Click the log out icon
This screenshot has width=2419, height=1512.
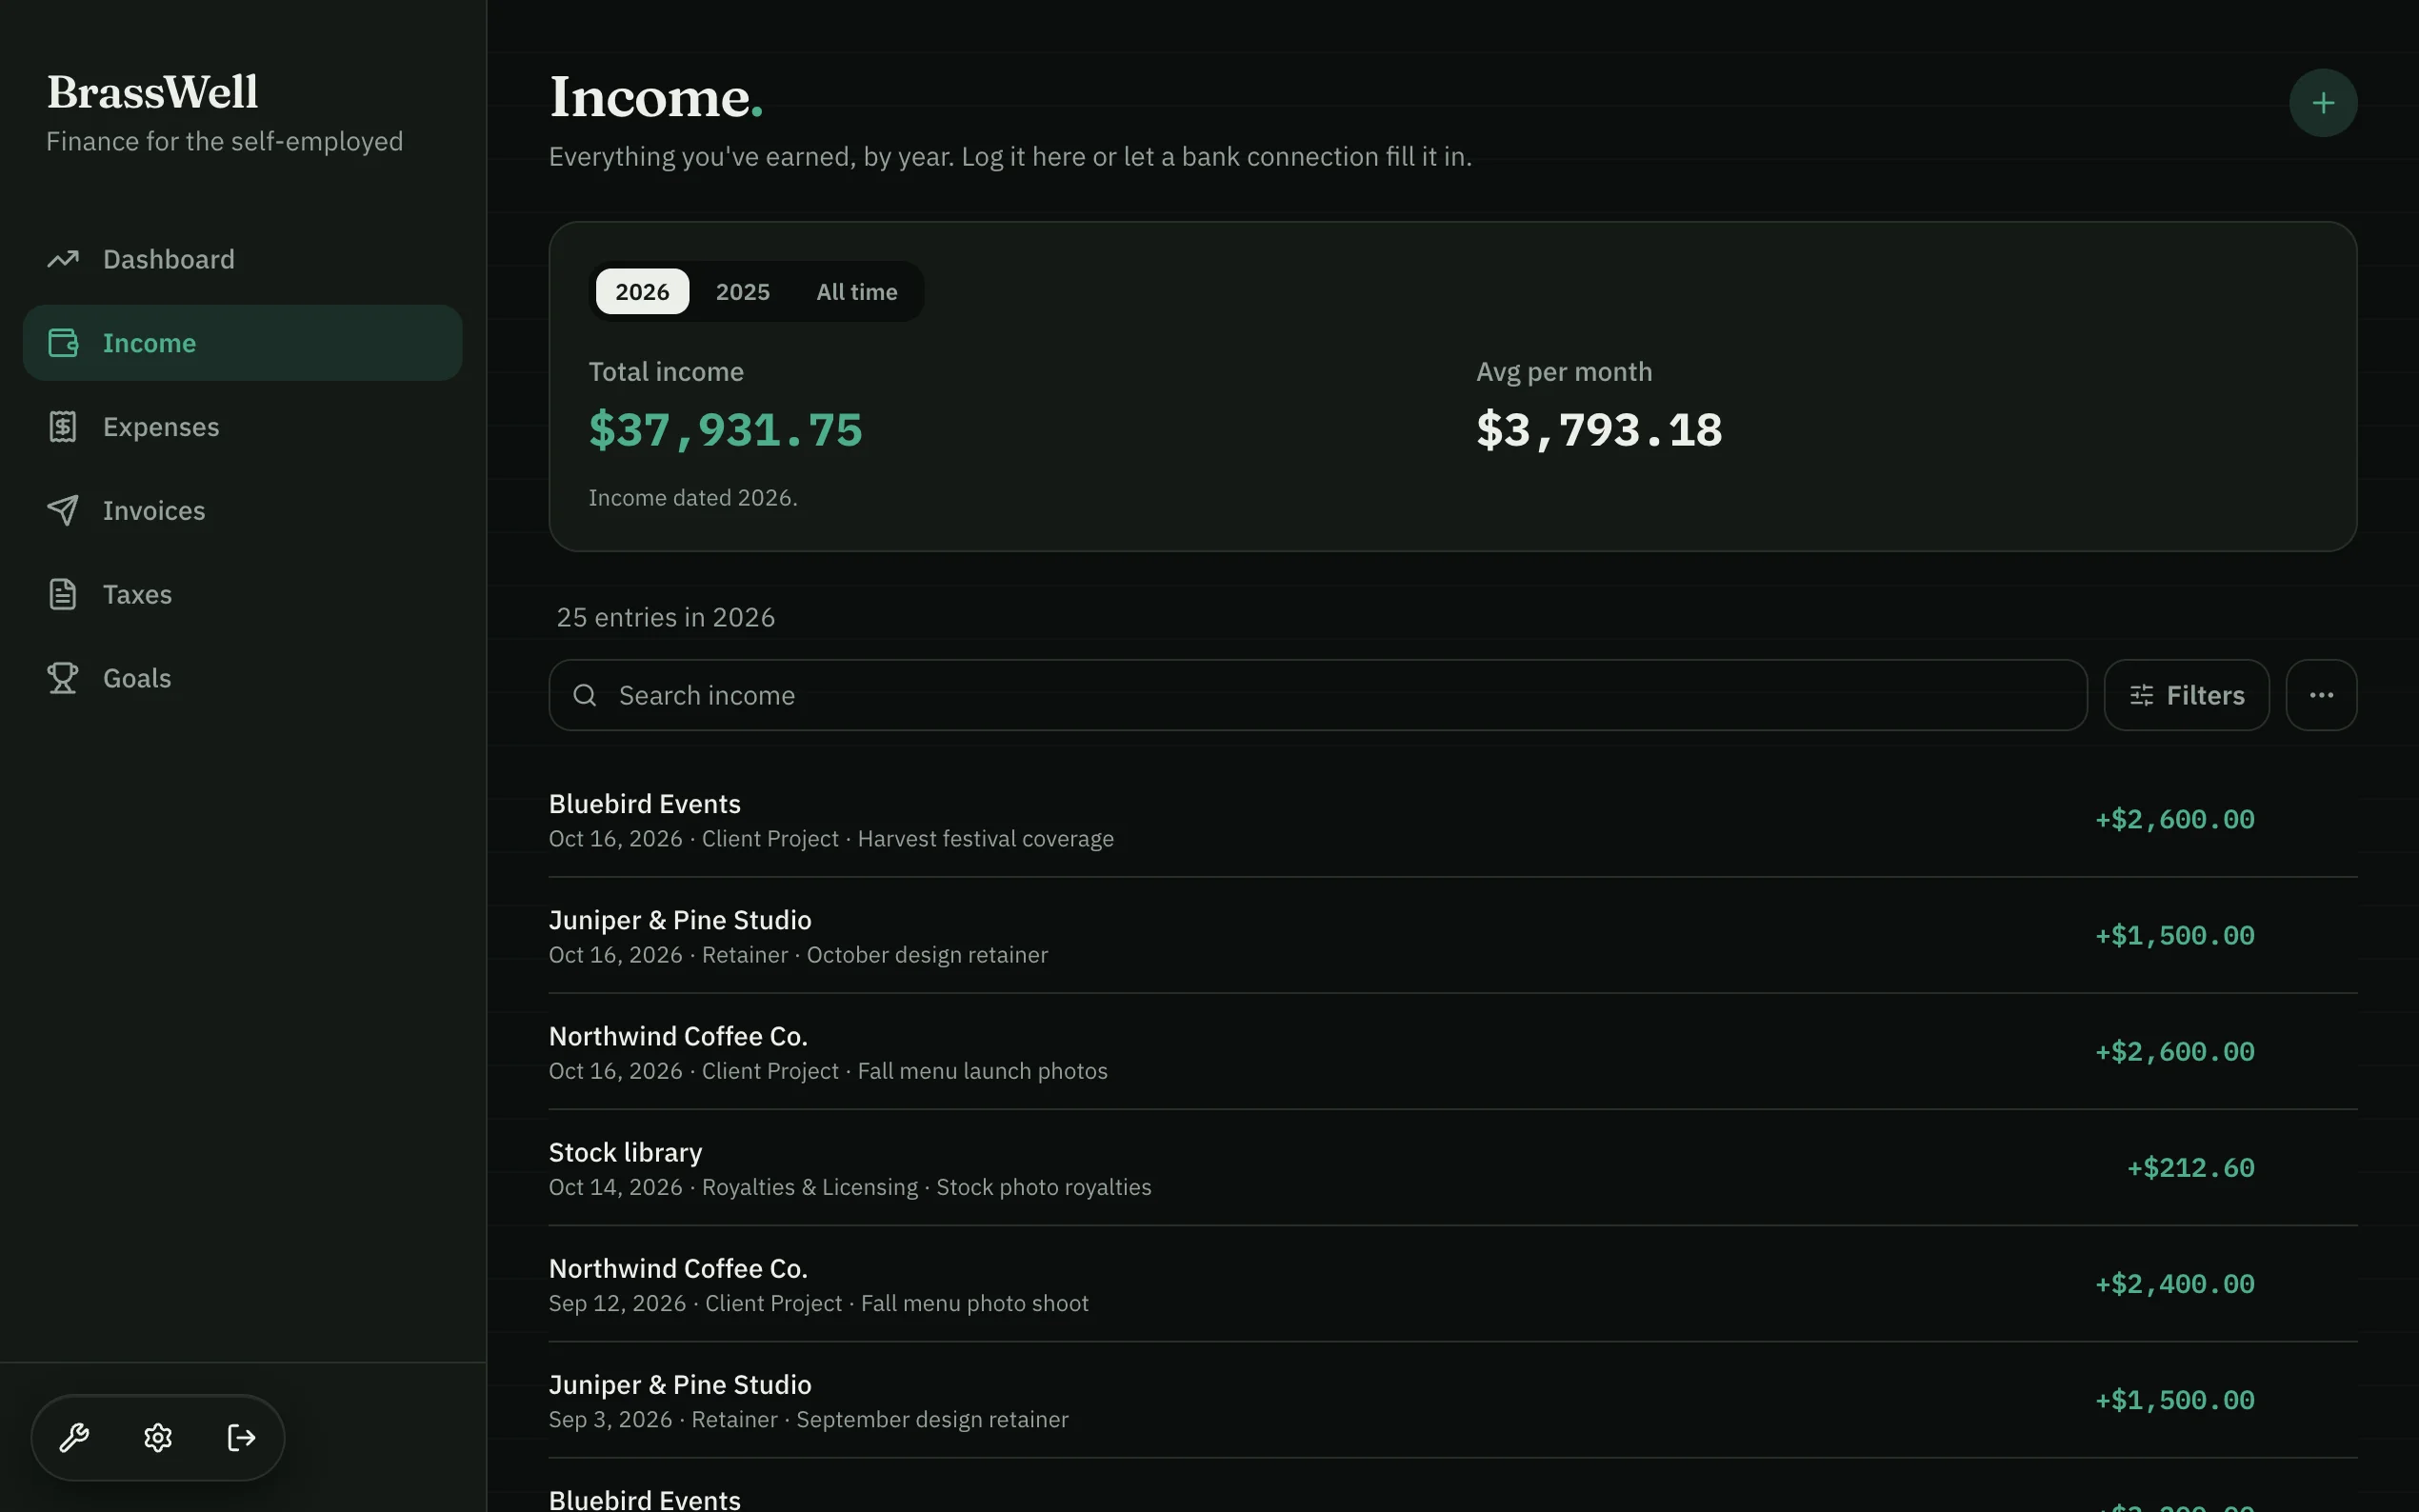242,1438
